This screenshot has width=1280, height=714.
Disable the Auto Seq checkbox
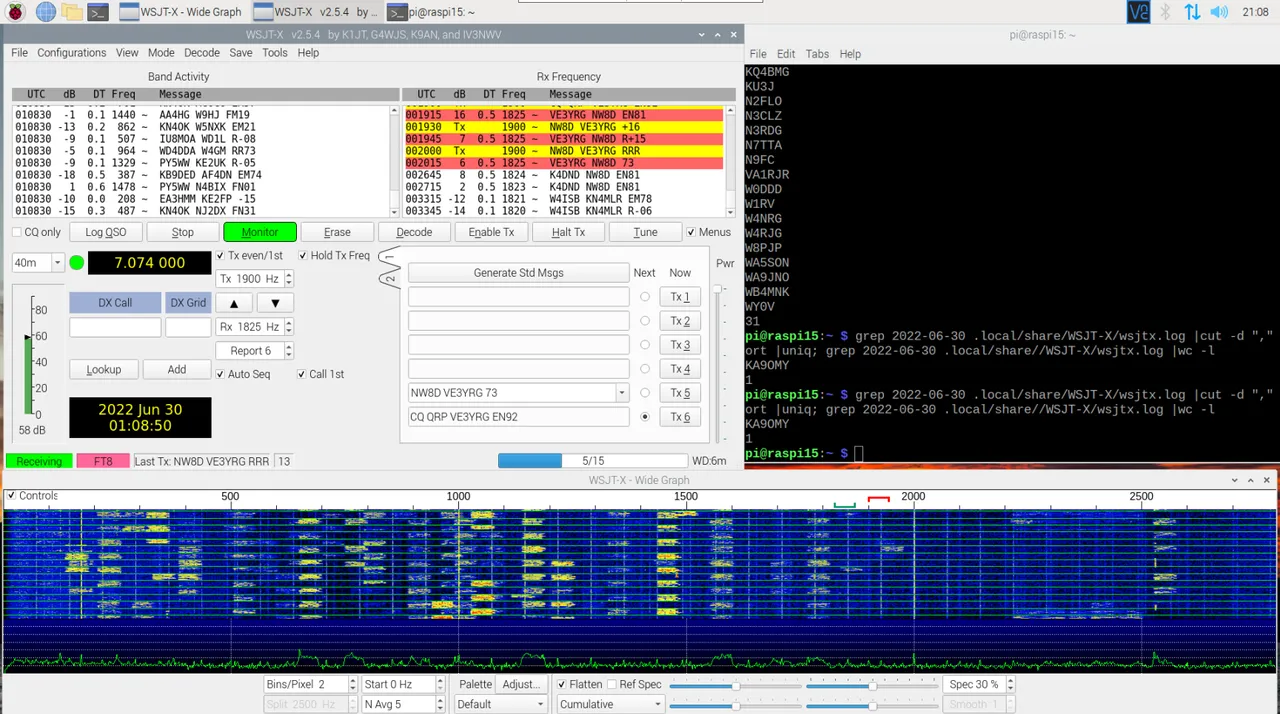(x=220, y=375)
